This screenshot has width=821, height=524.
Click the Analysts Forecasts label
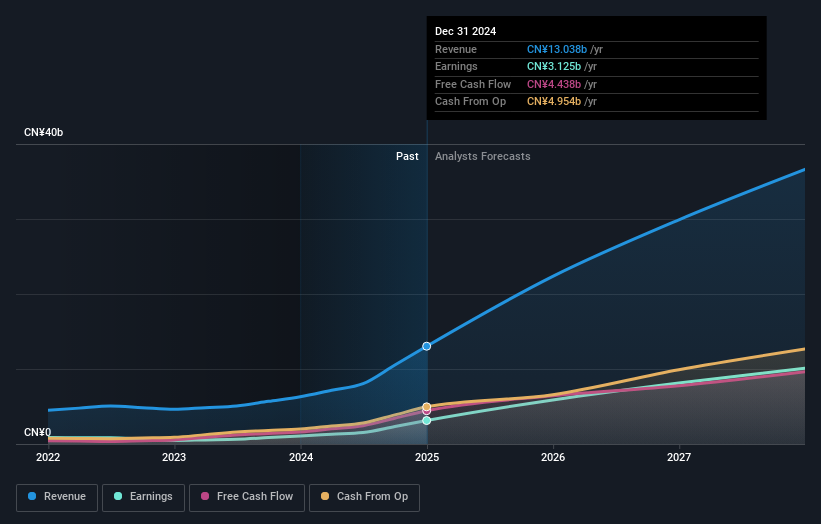click(483, 156)
